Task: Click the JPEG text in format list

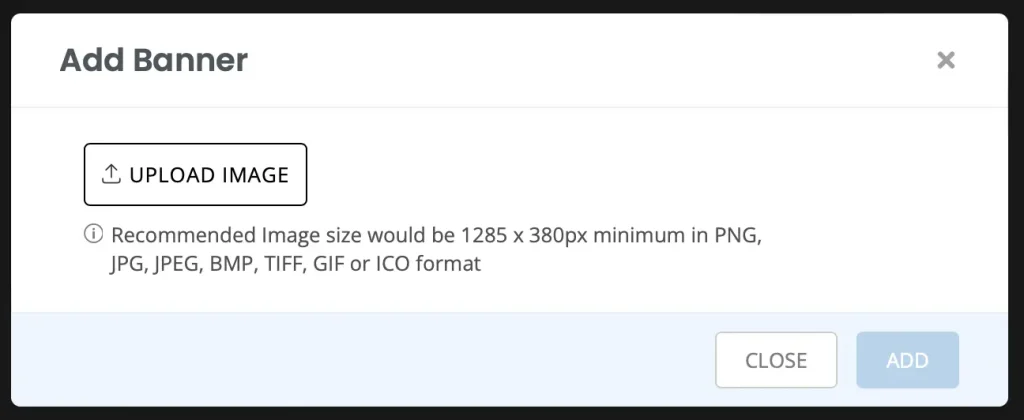Action: [176, 265]
